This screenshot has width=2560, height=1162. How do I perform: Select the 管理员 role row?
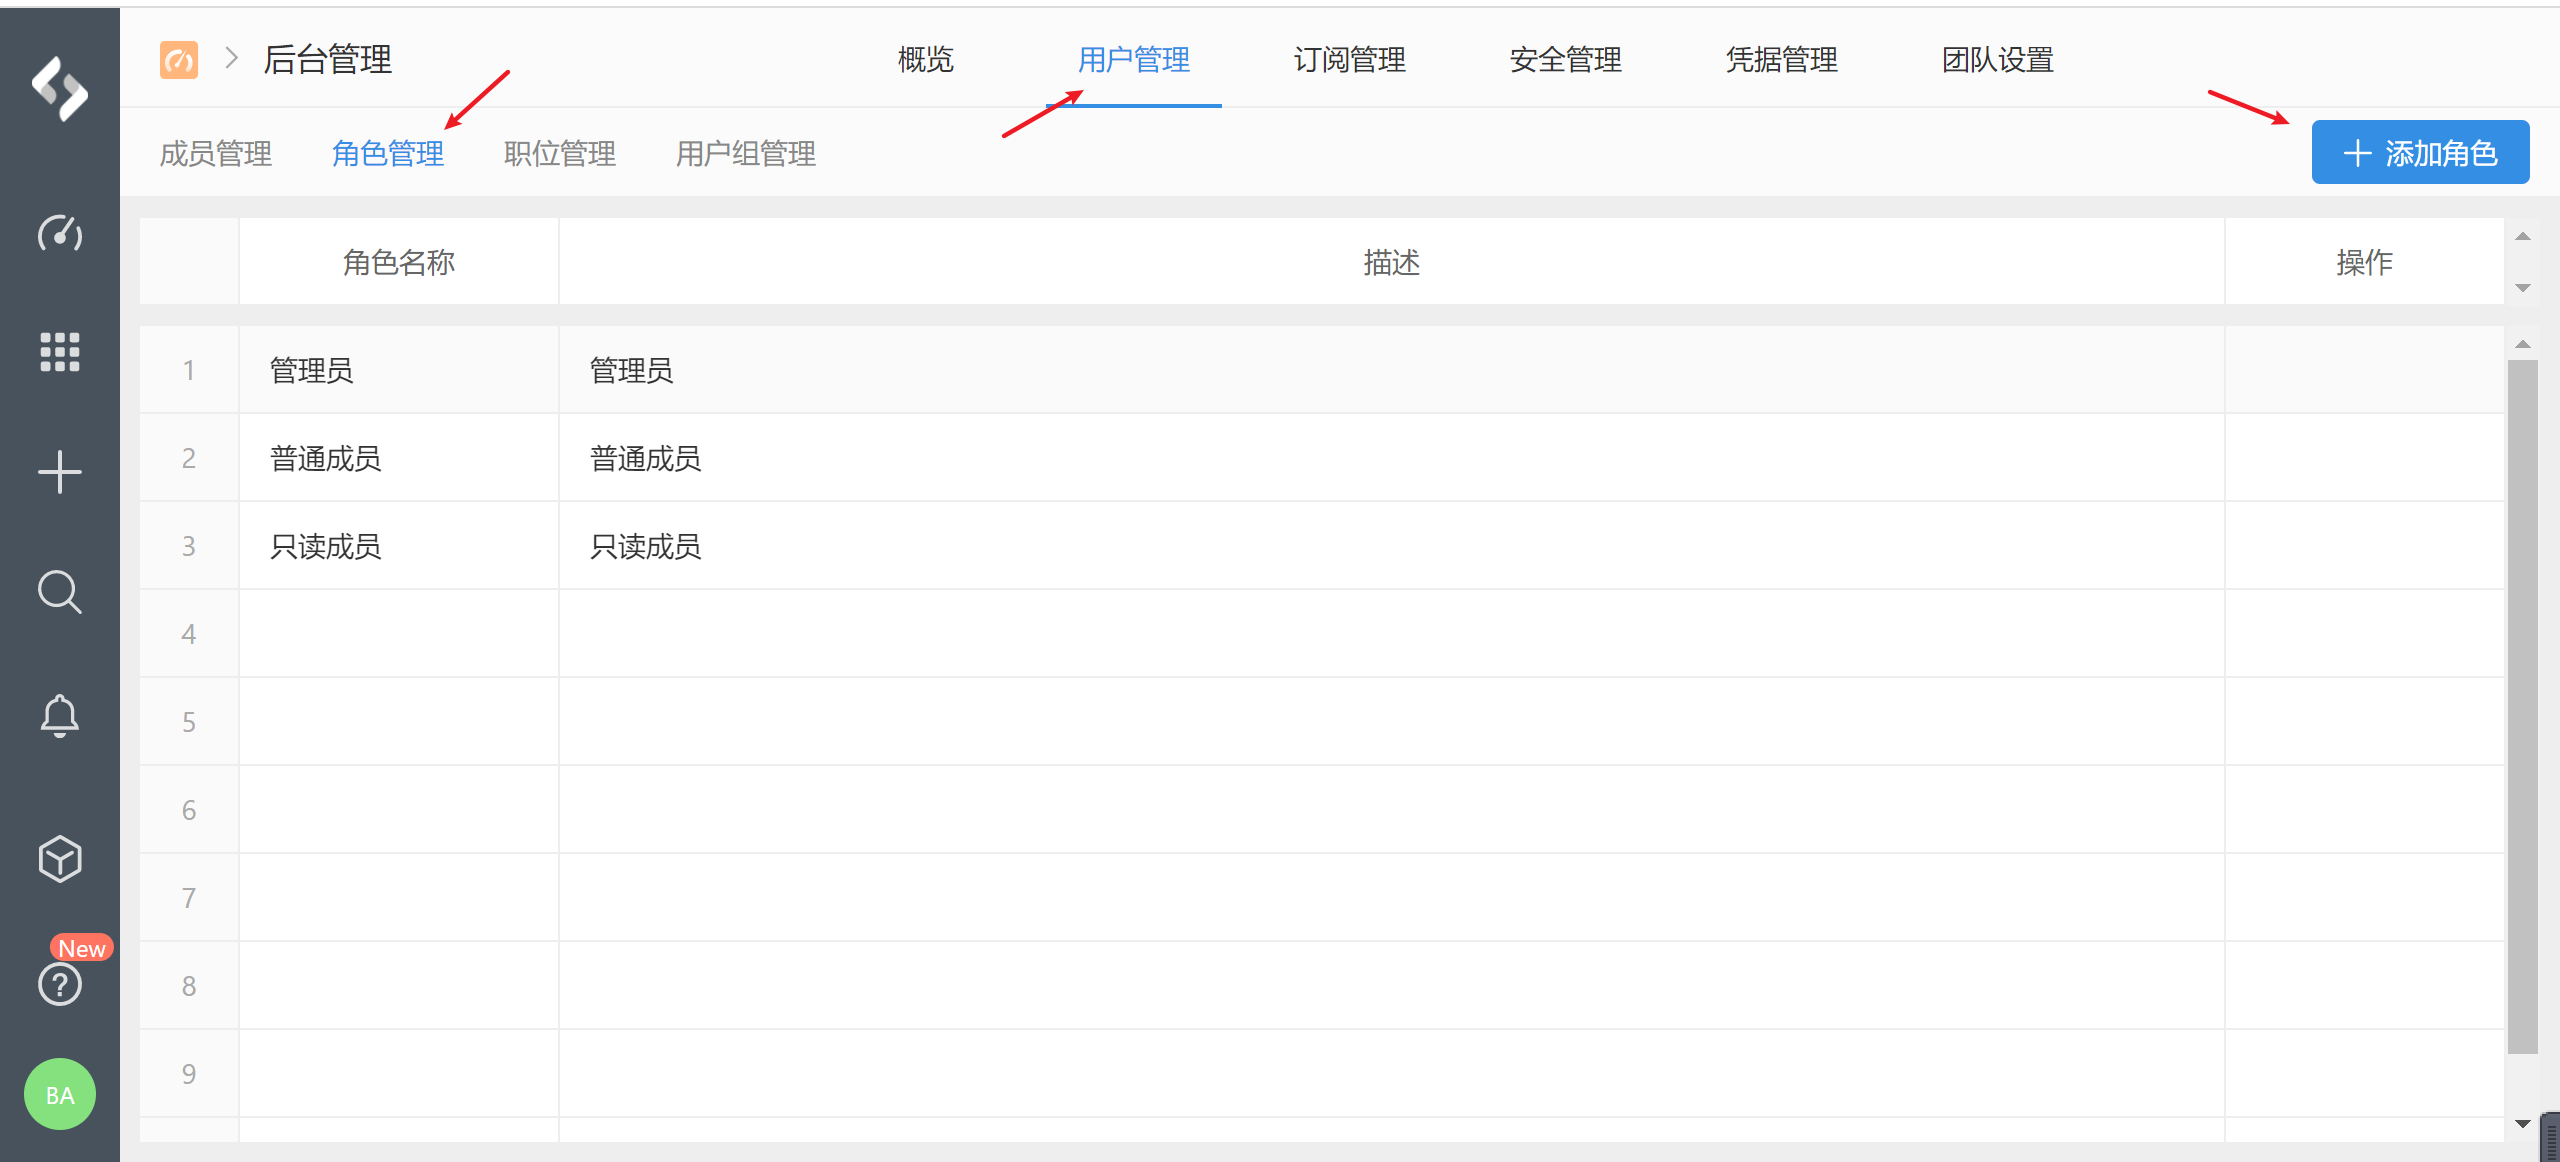click(311, 371)
